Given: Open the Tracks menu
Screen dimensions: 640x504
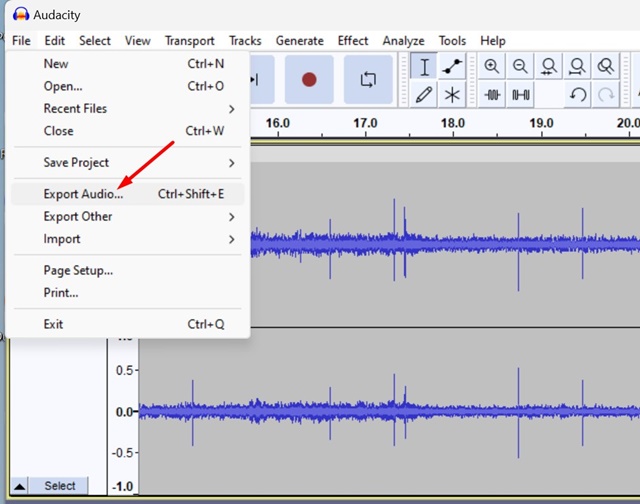Looking at the screenshot, I should (245, 41).
